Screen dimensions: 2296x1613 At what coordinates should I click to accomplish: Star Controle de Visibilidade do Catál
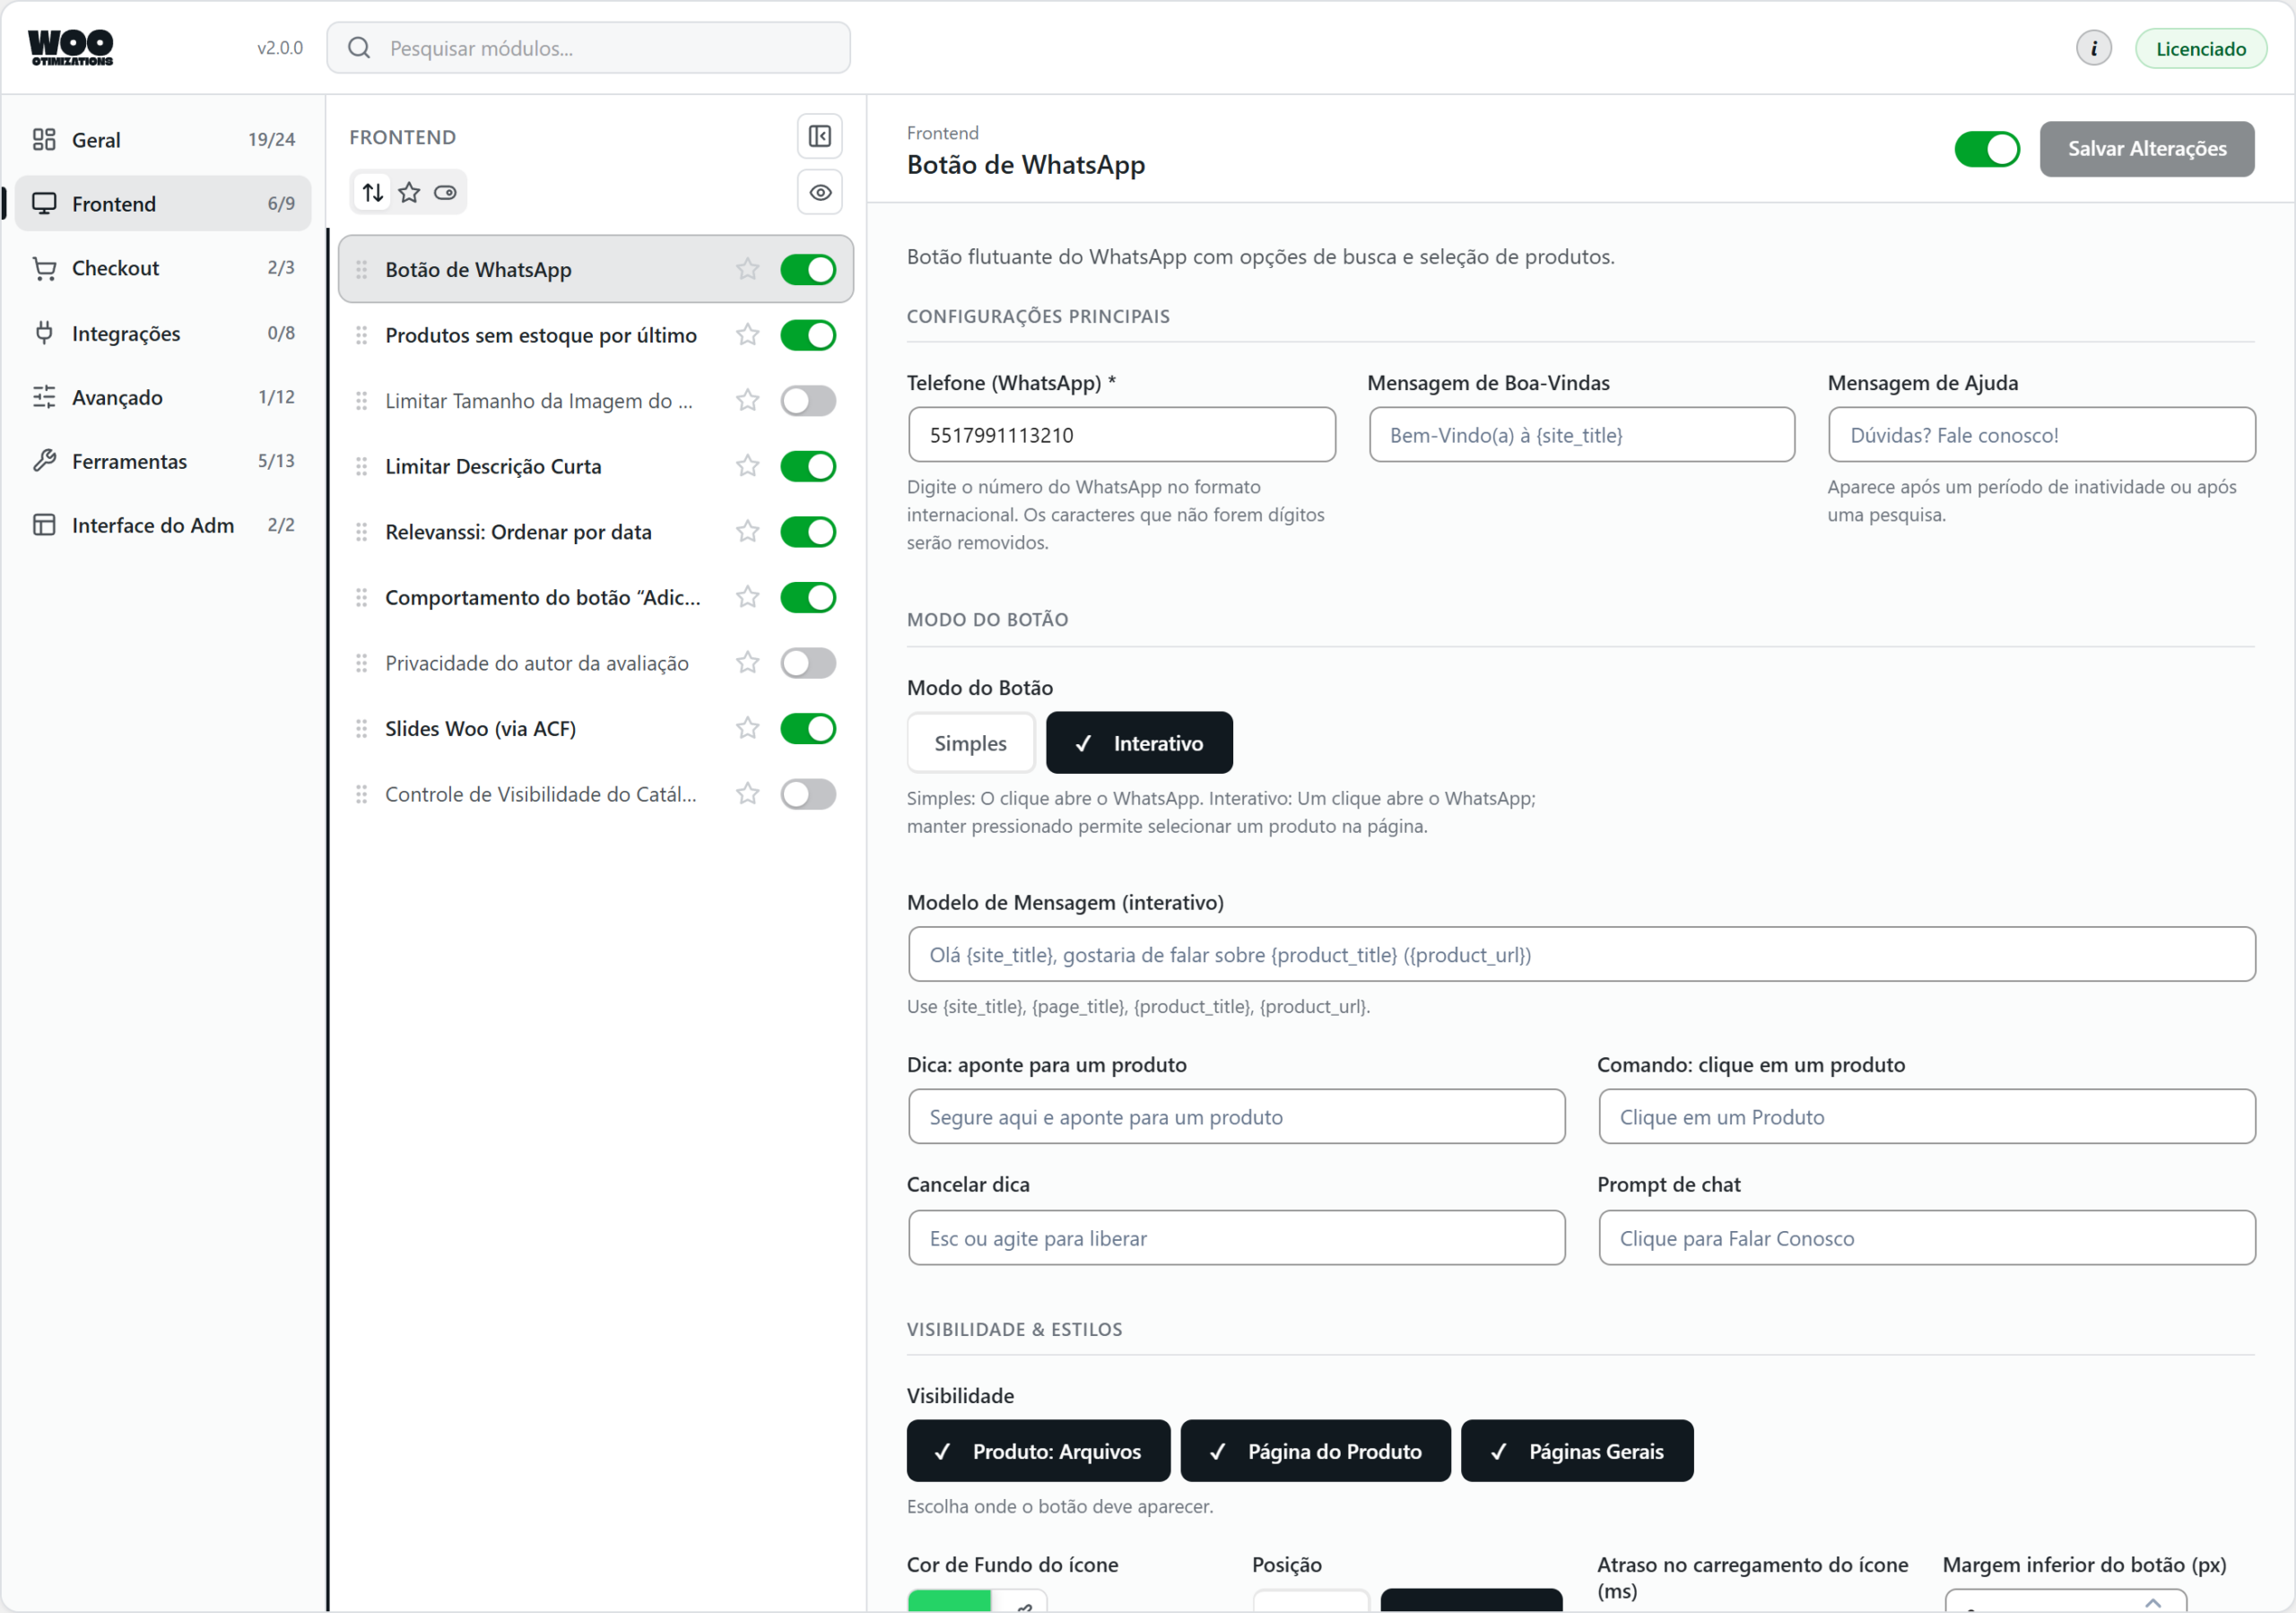747,794
